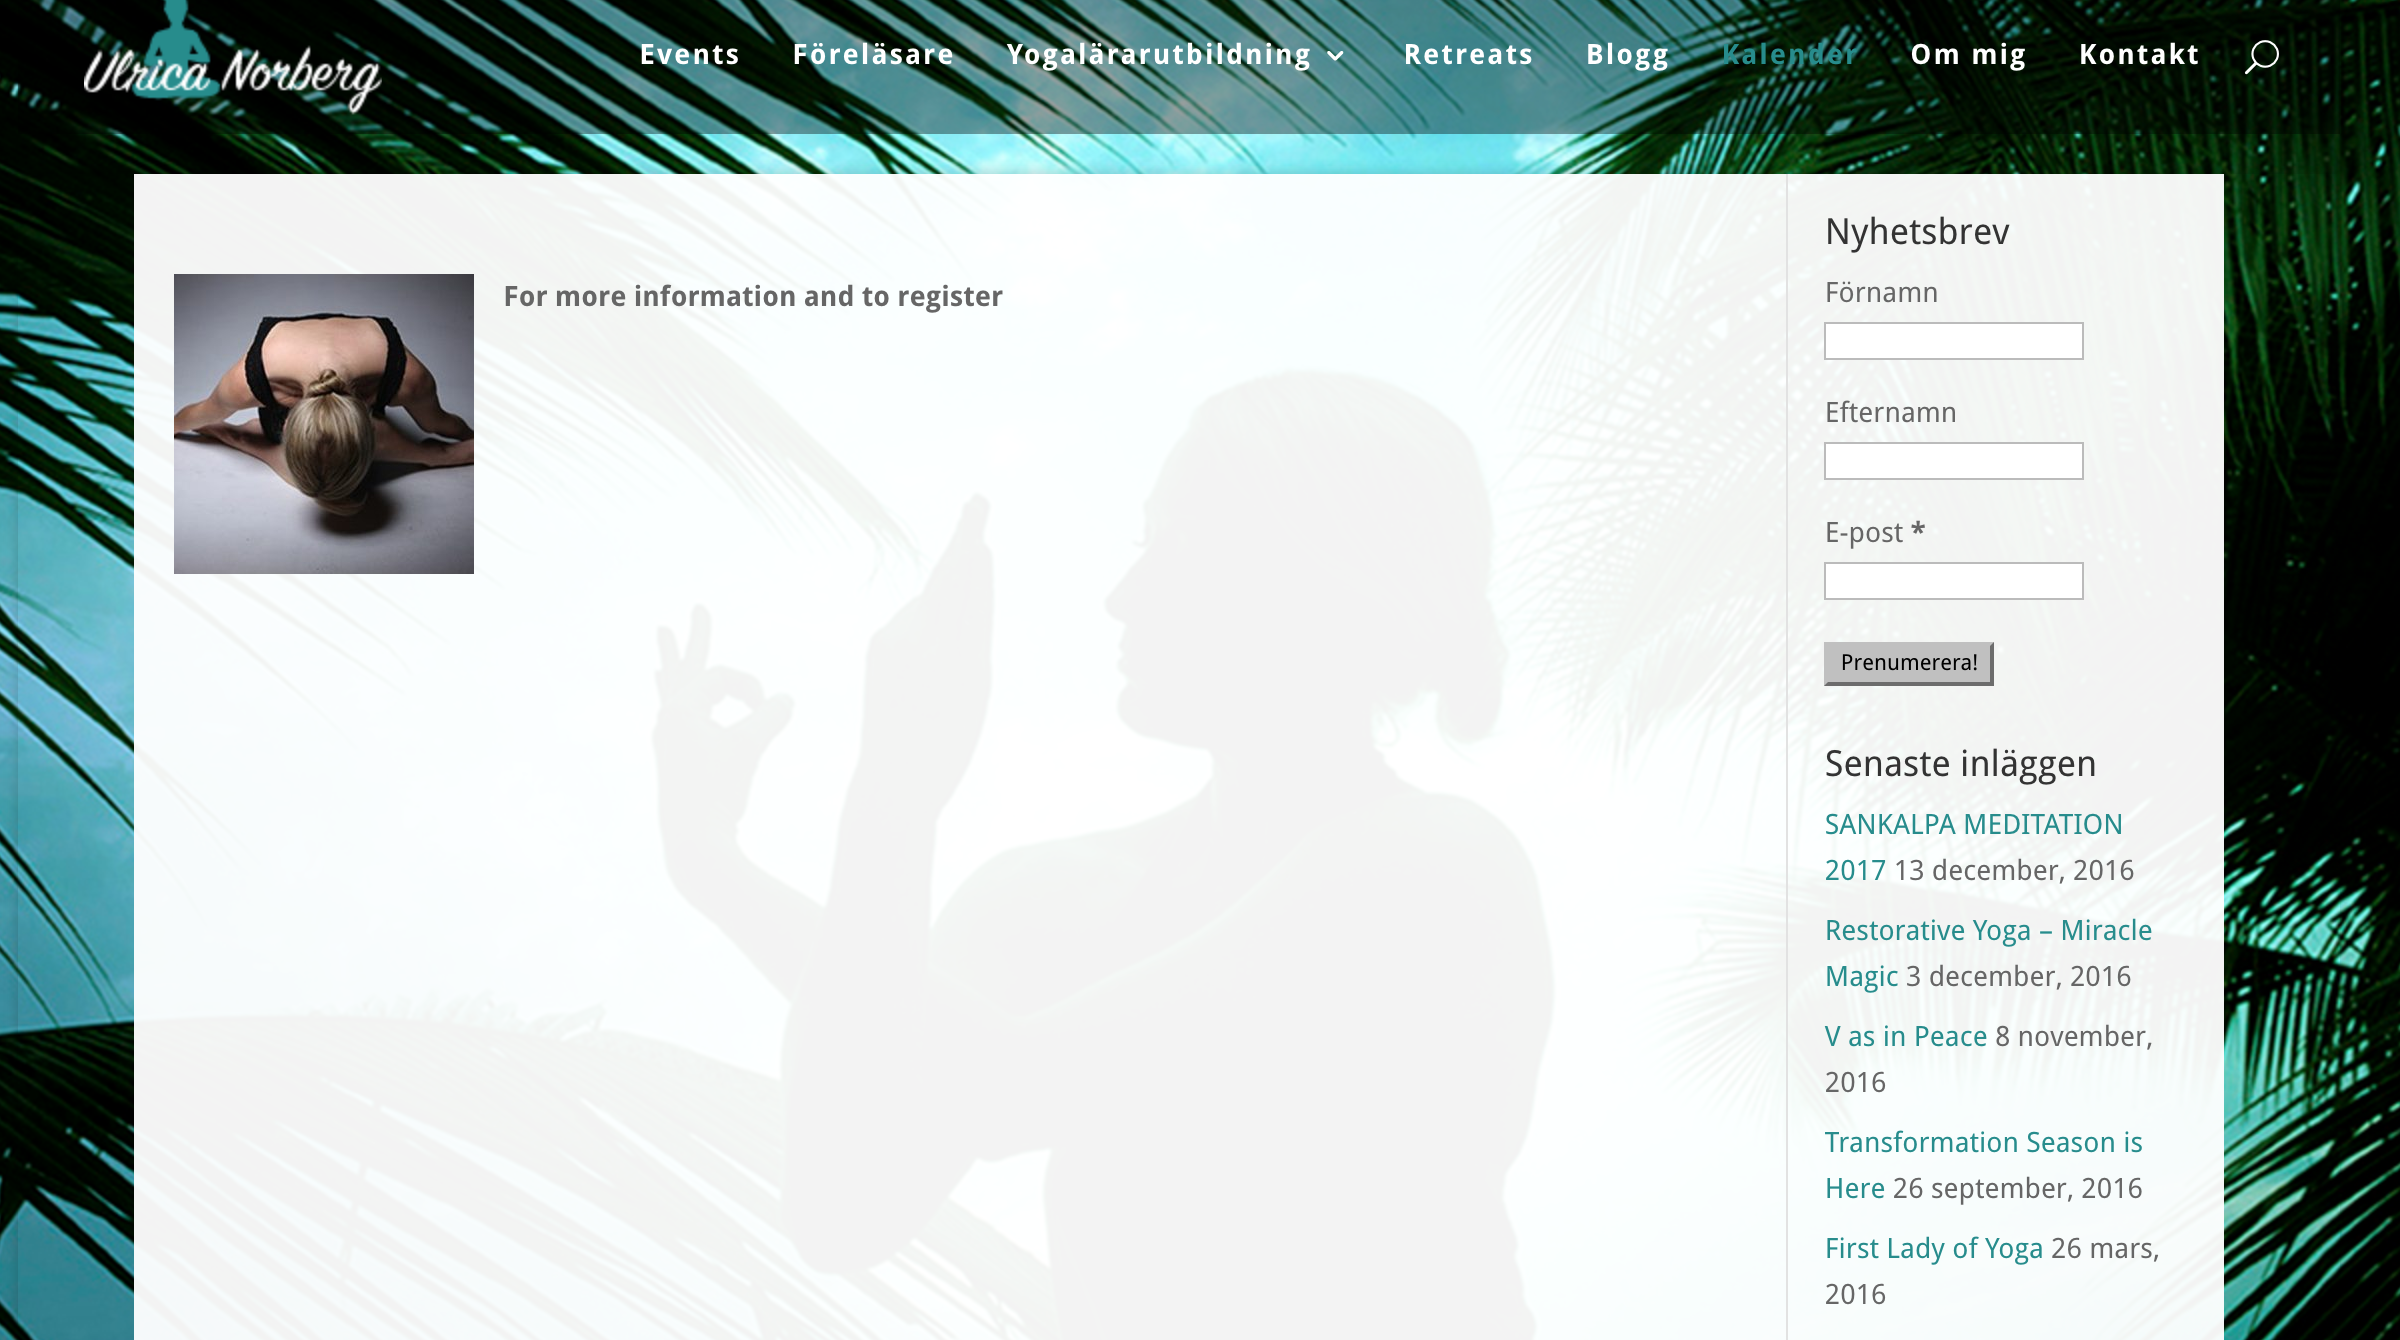Open SANKALPA MEDITATION 2017 post link
The width and height of the screenshot is (2400, 1340).
(1972, 825)
